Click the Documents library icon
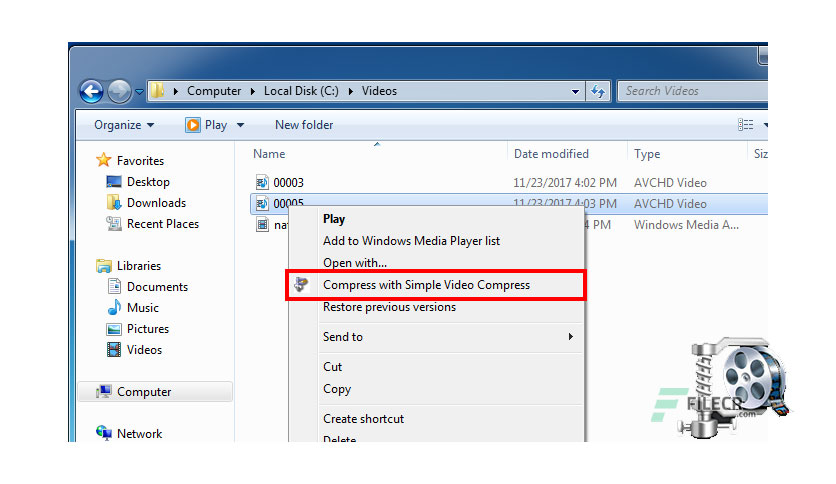836x484 pixels. tap(114, 286)
